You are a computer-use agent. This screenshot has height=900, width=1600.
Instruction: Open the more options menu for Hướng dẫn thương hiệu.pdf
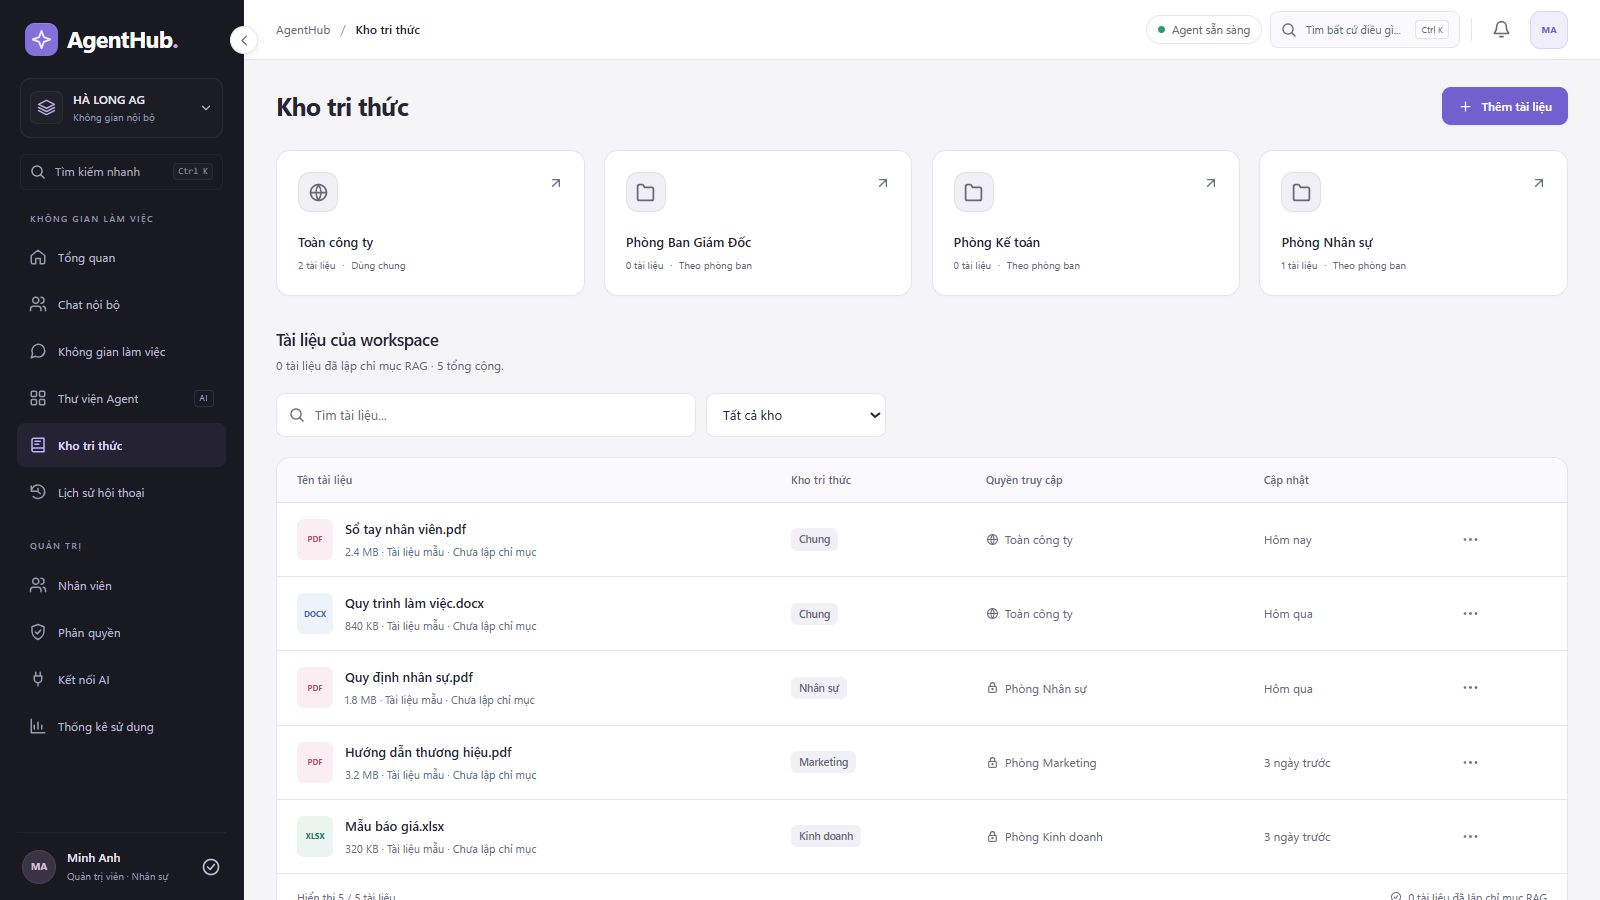point(1470,763)
